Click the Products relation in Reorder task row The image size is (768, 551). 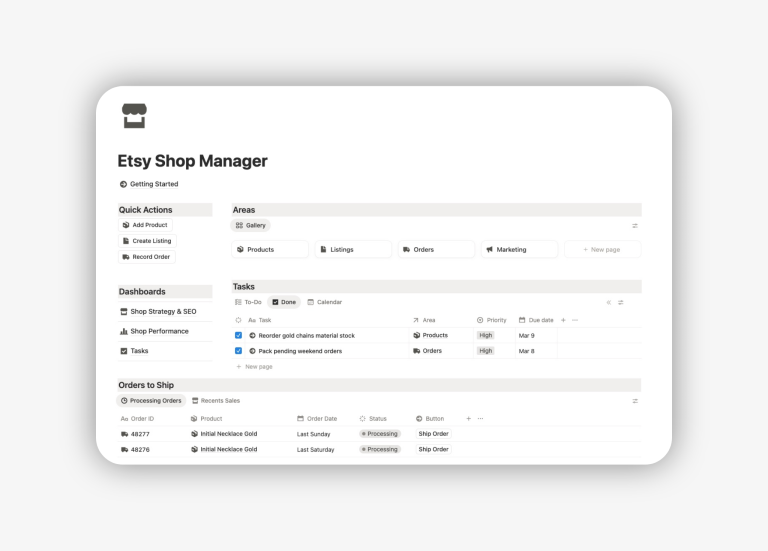tap(431, 335)
